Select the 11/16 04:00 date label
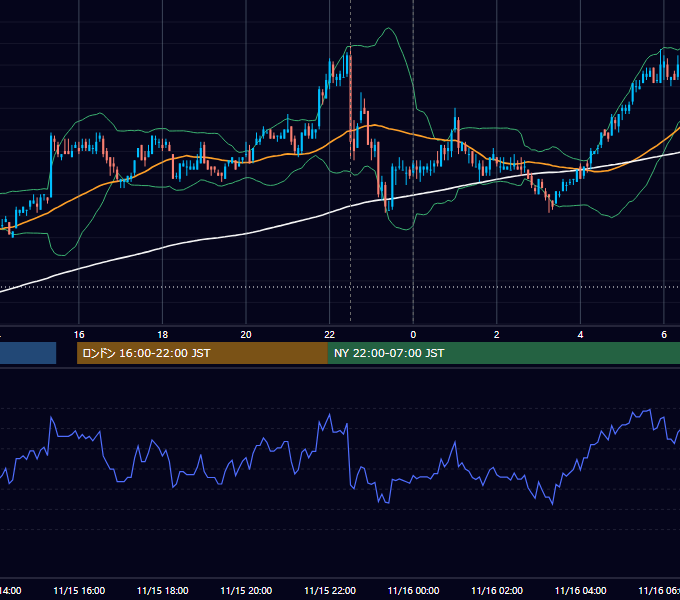This screenshot has height=600, width=680. coord(581,590)
